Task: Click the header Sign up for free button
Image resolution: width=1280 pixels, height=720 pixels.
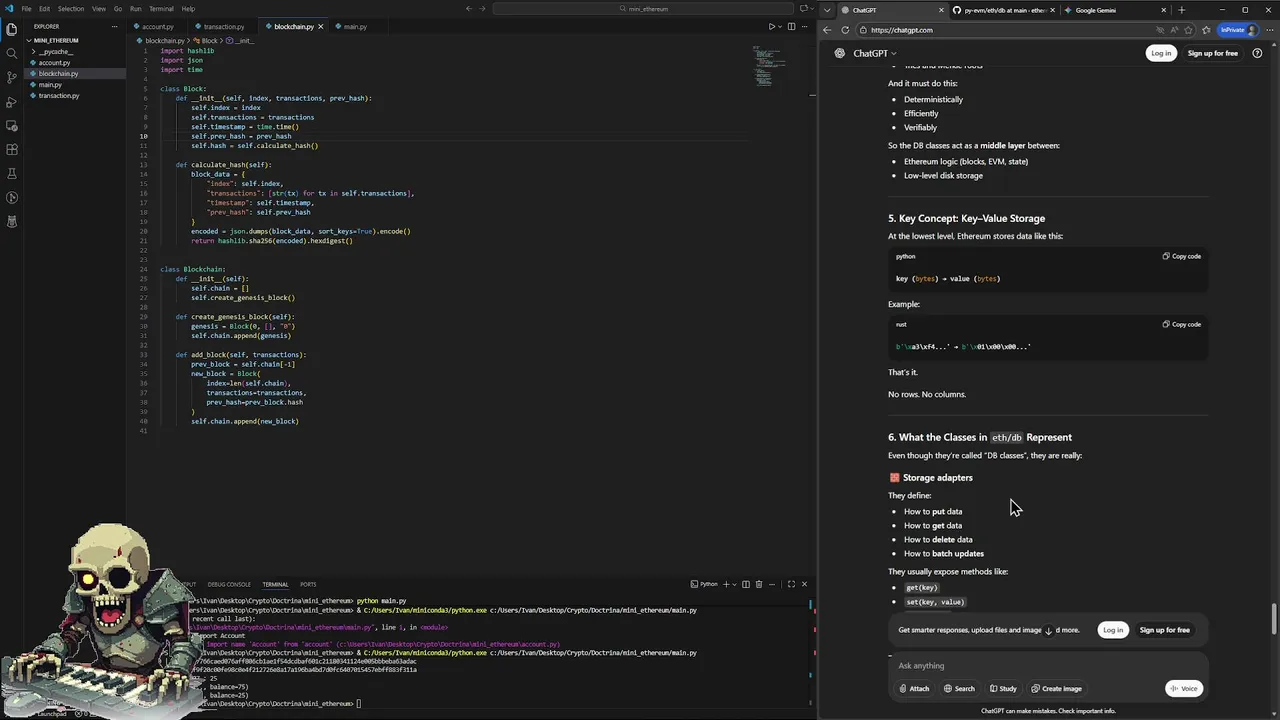Action: pos(1212,53)
